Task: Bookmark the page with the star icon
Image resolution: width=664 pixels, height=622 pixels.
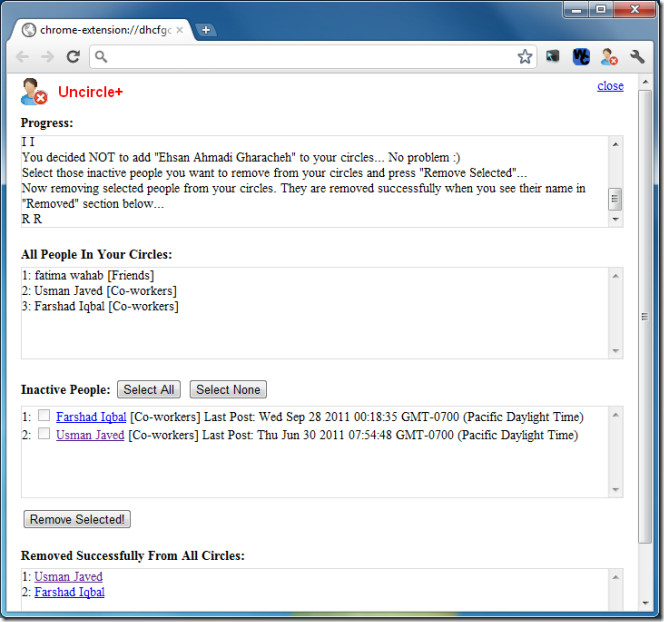Action: pyautogui.click(x=525, y=56)
